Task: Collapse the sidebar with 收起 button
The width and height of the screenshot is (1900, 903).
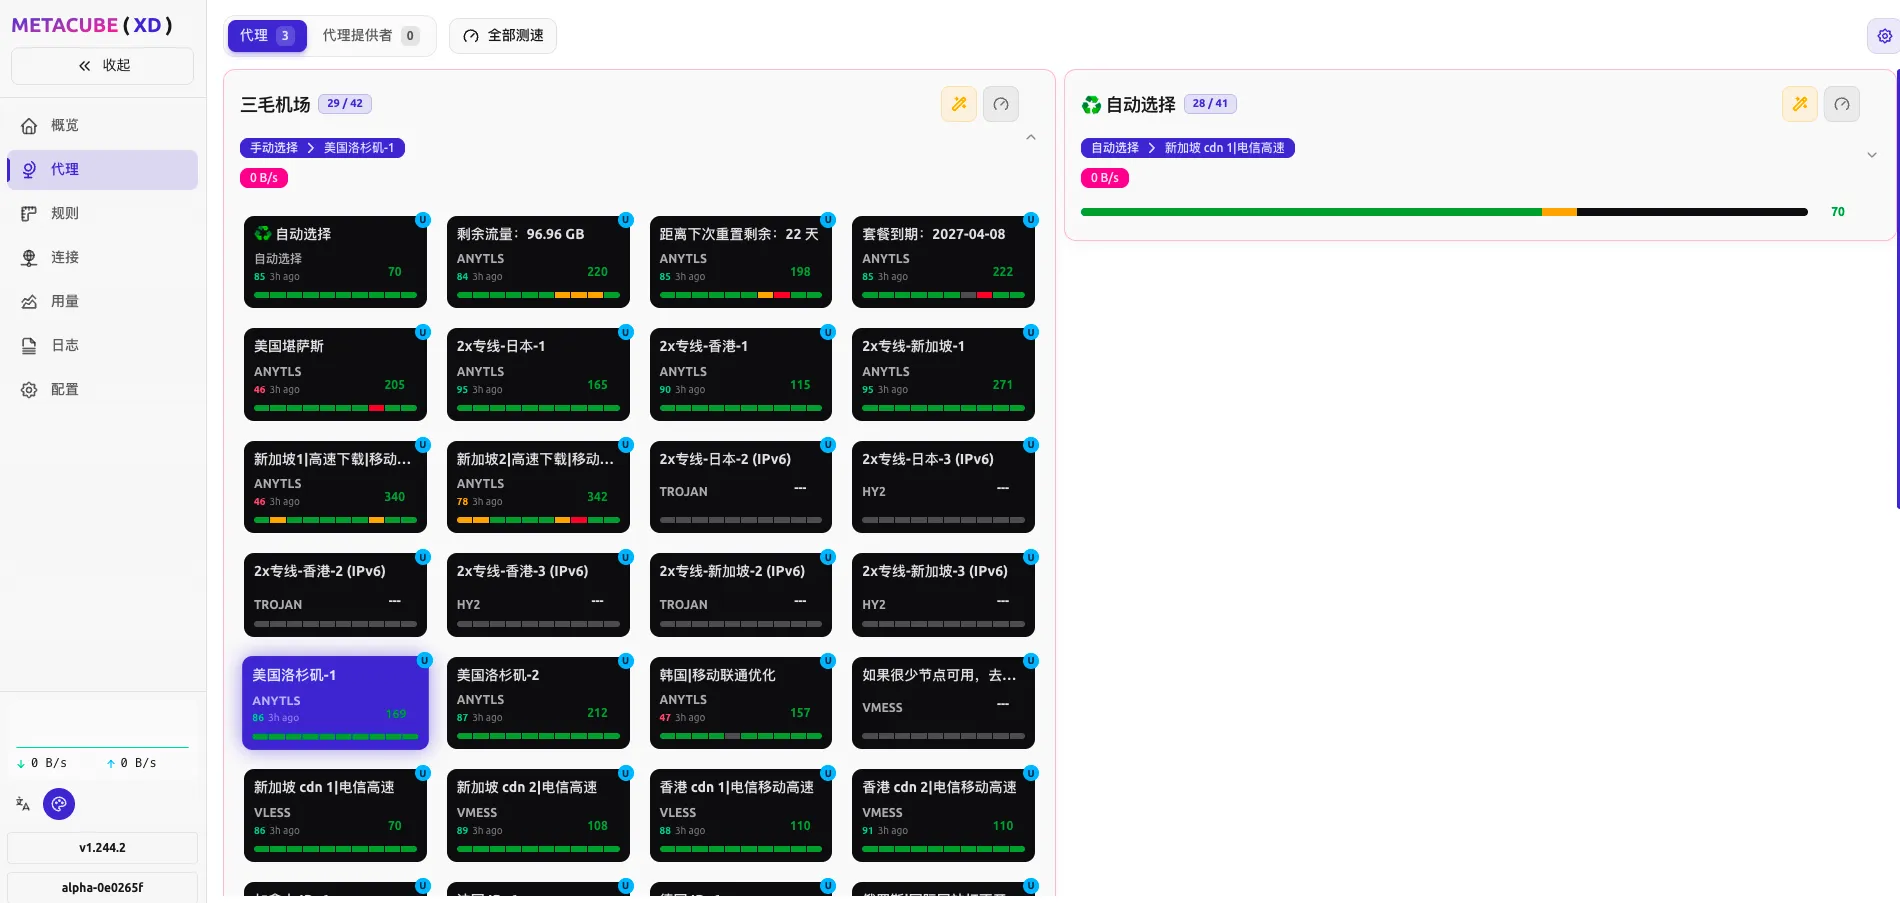Action: pyautogui.click(x=103, y=66)
